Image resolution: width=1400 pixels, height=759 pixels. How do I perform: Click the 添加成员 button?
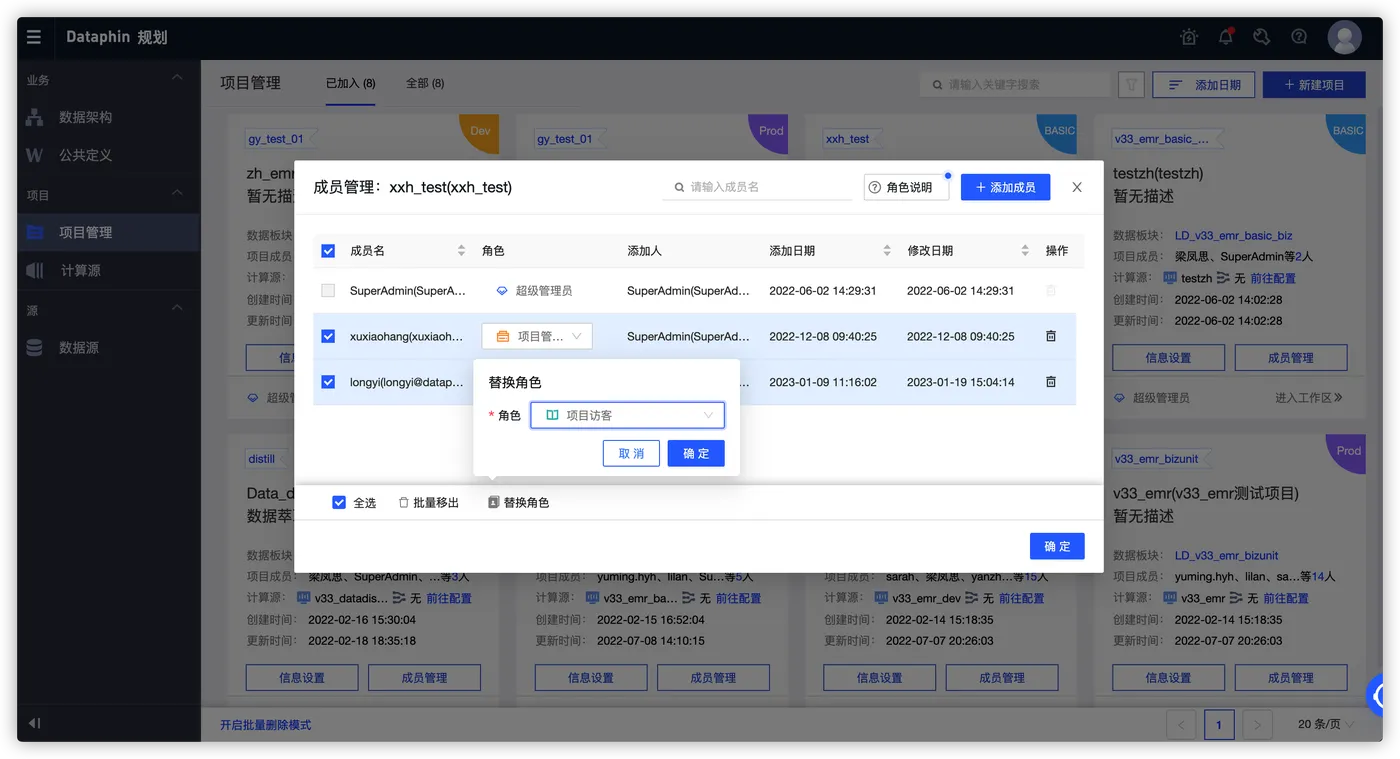[x=1005, y=187]
